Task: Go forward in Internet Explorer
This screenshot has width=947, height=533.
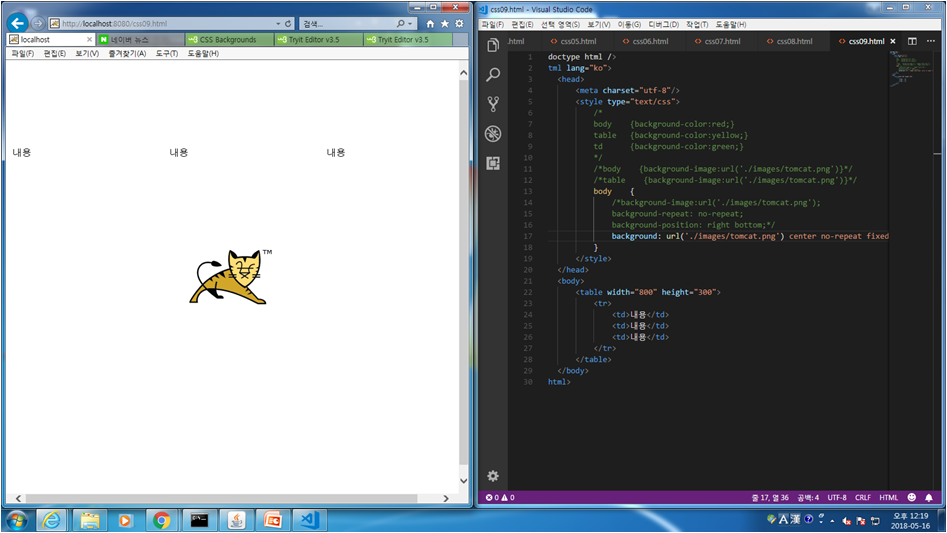Action: pos(37,23)
